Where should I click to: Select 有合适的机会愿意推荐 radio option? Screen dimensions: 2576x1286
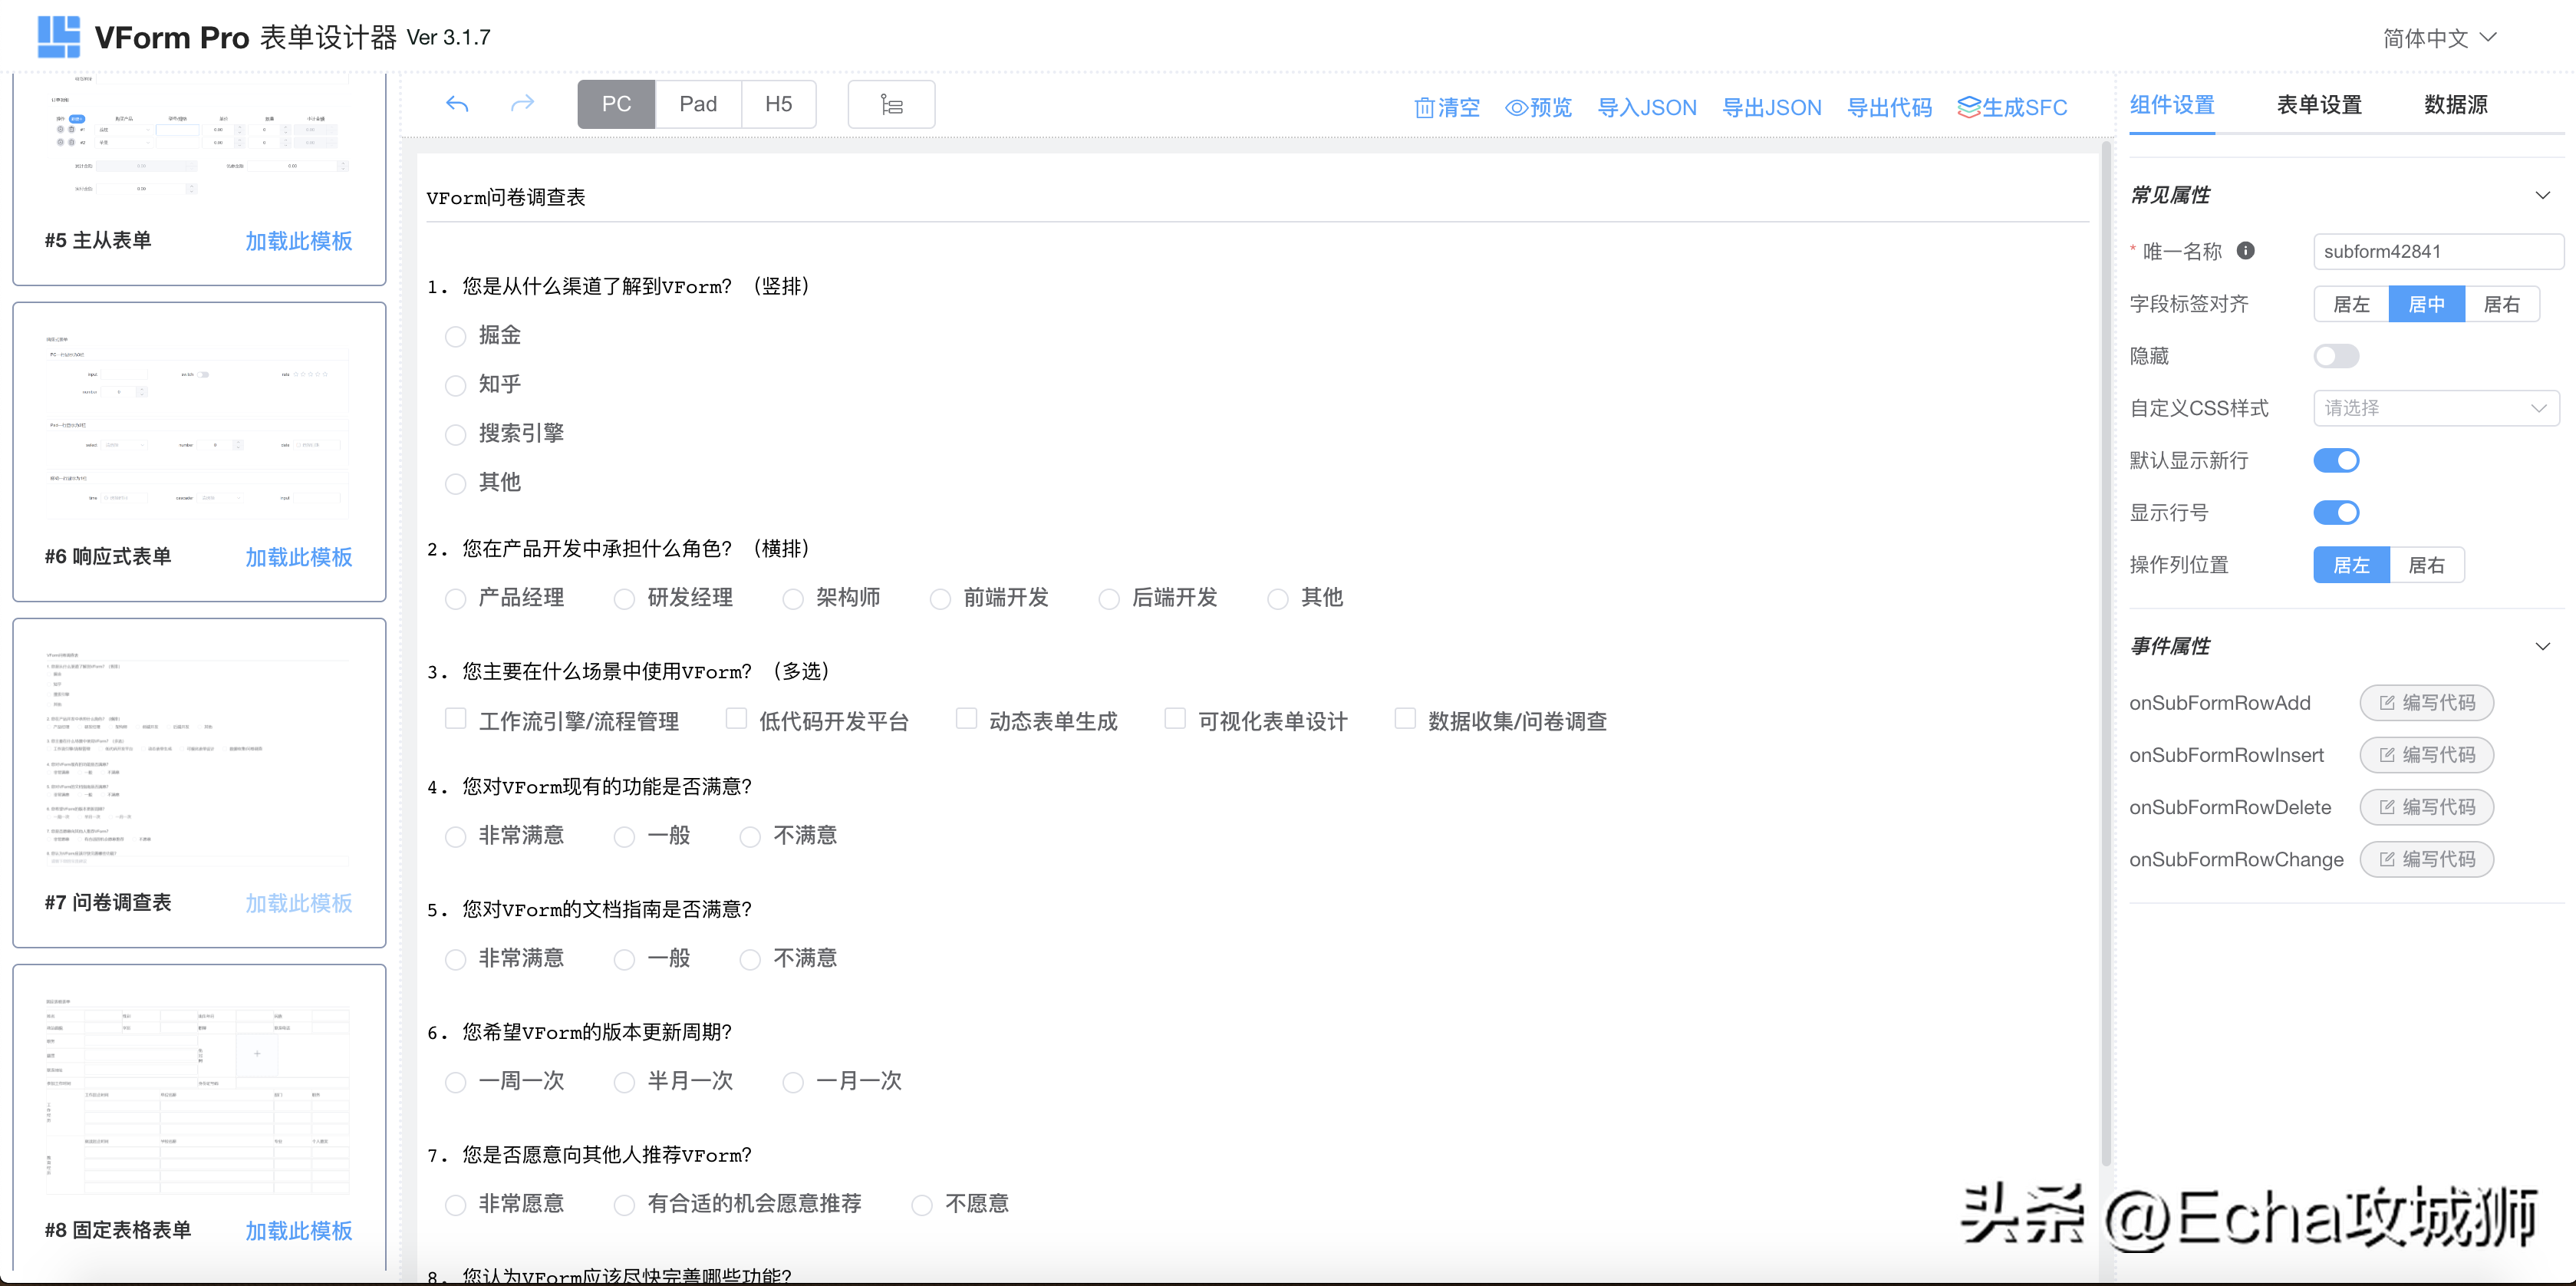[x=624, y=1205]
